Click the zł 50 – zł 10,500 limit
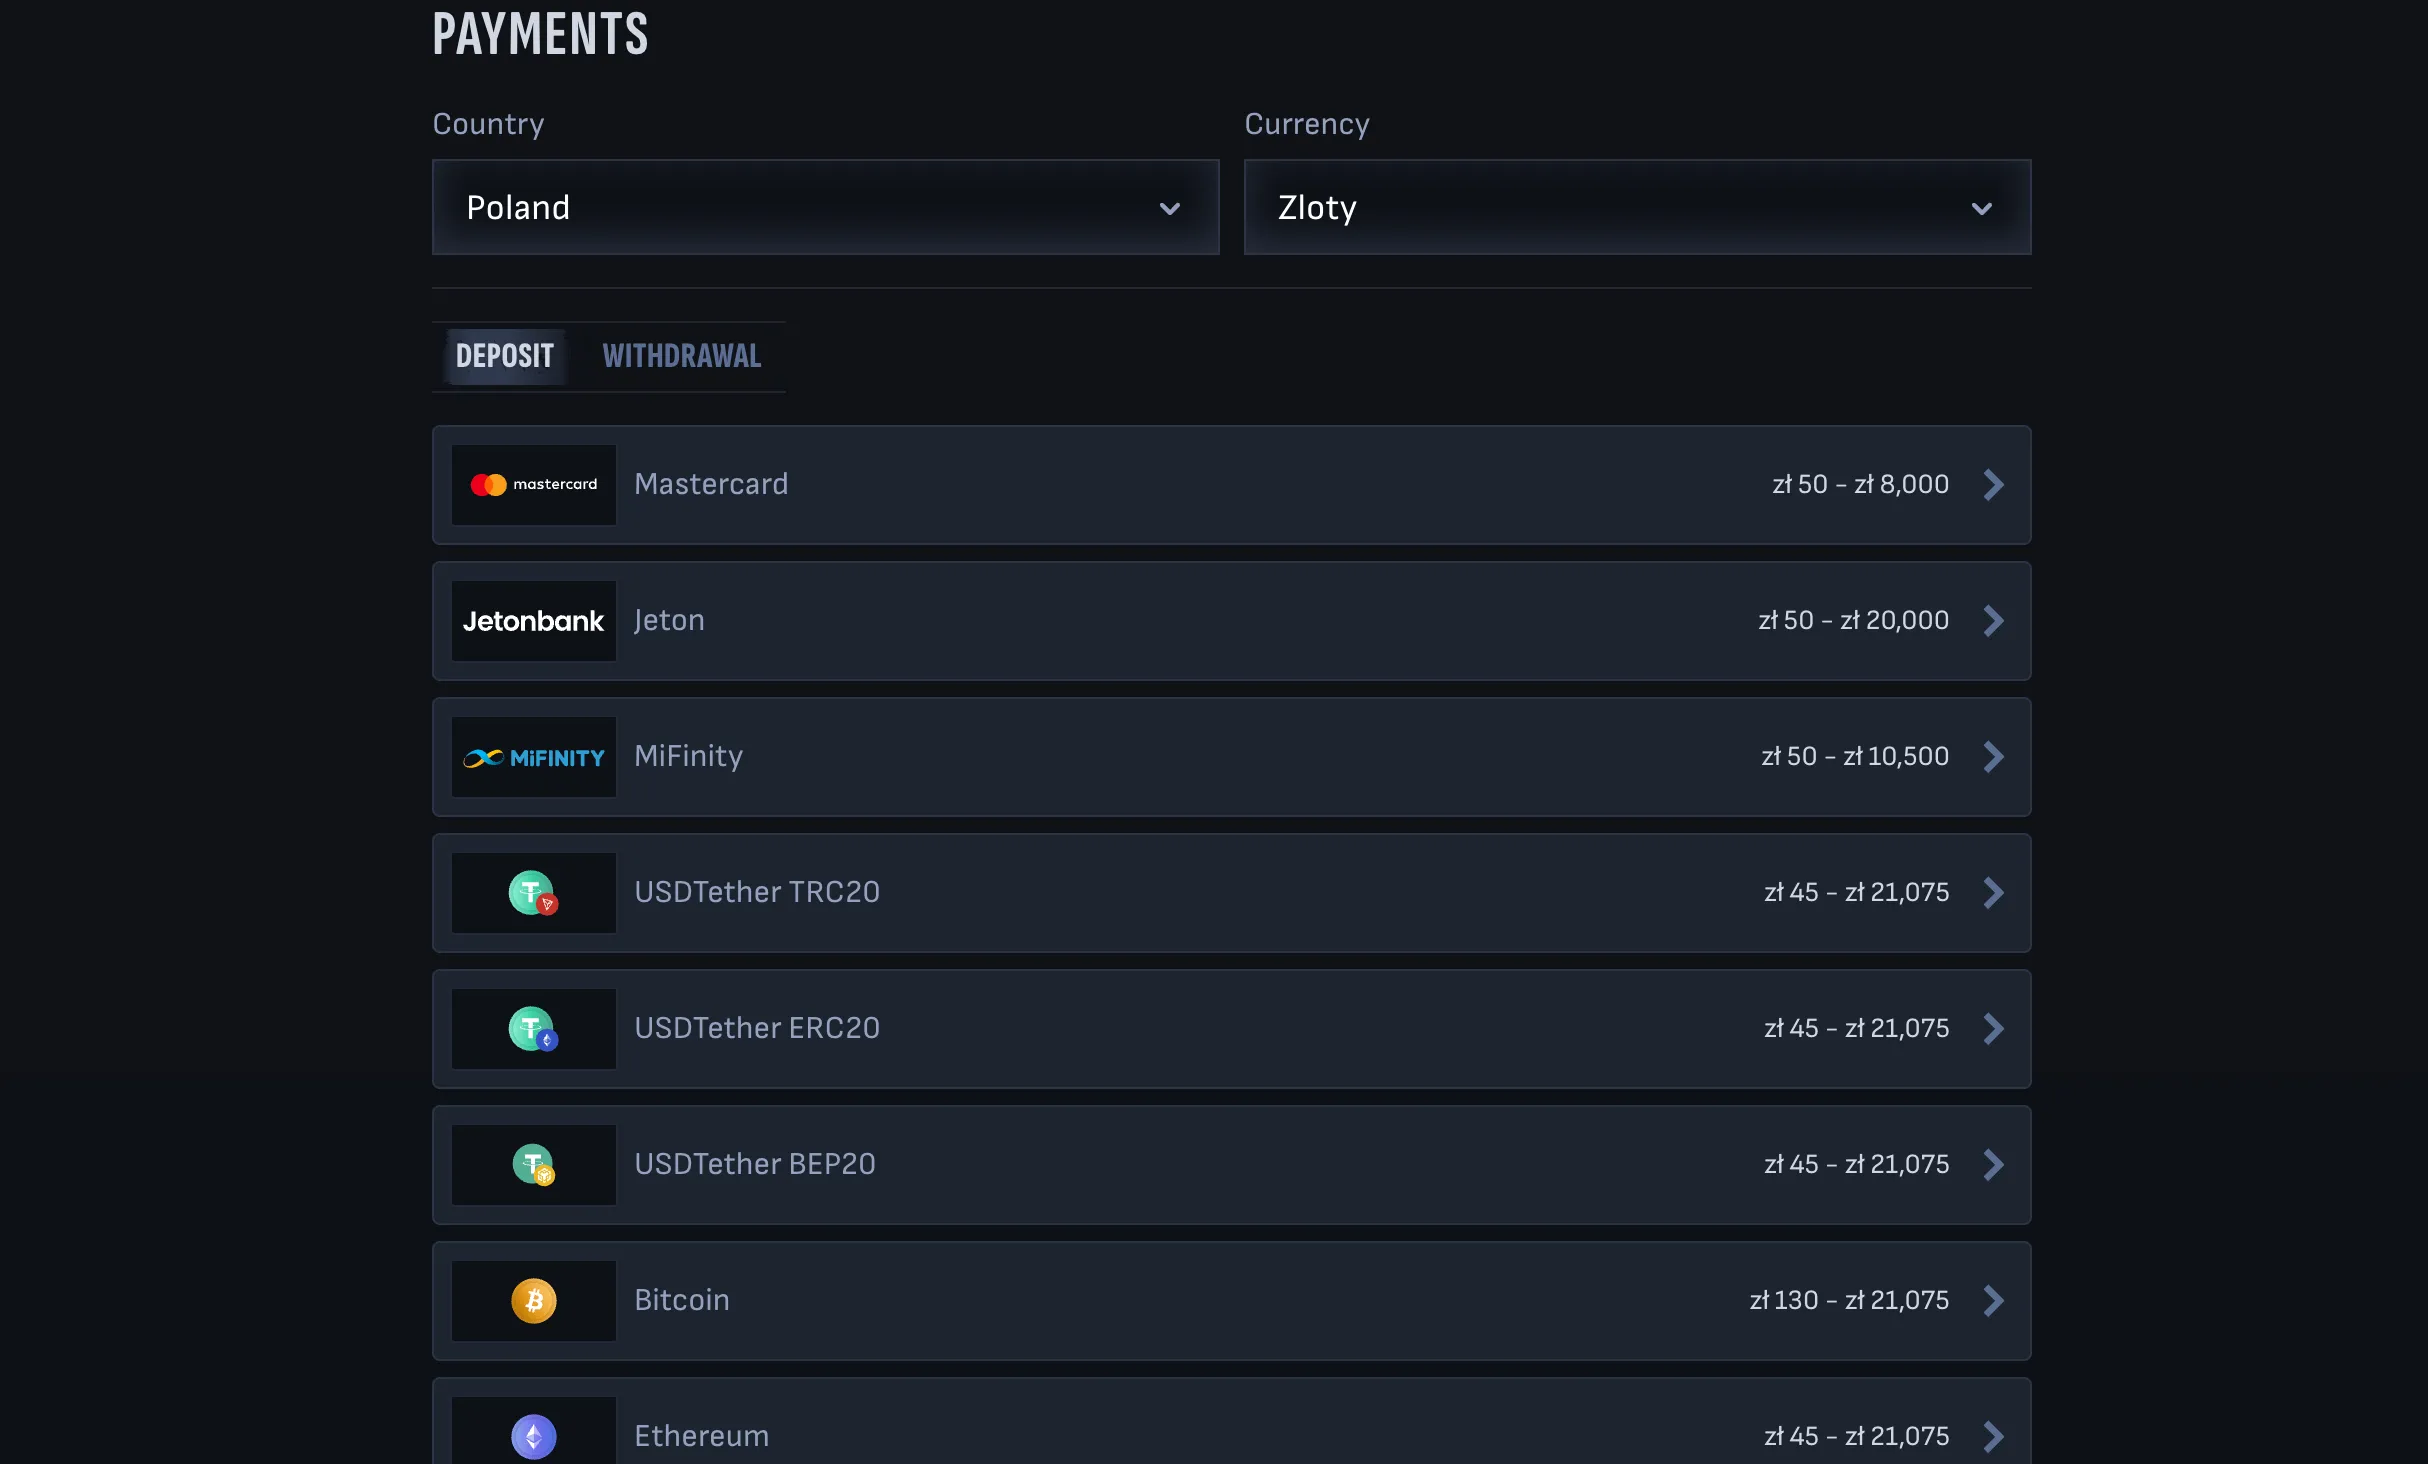2428x1464 pixels. pos(1855,757)
